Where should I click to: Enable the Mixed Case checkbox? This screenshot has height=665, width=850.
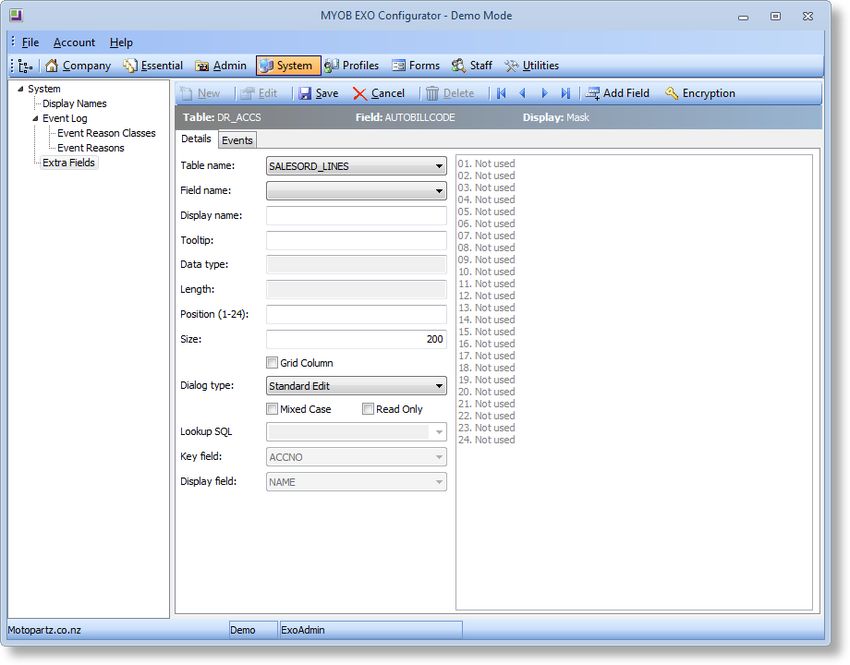pos(272,409)
